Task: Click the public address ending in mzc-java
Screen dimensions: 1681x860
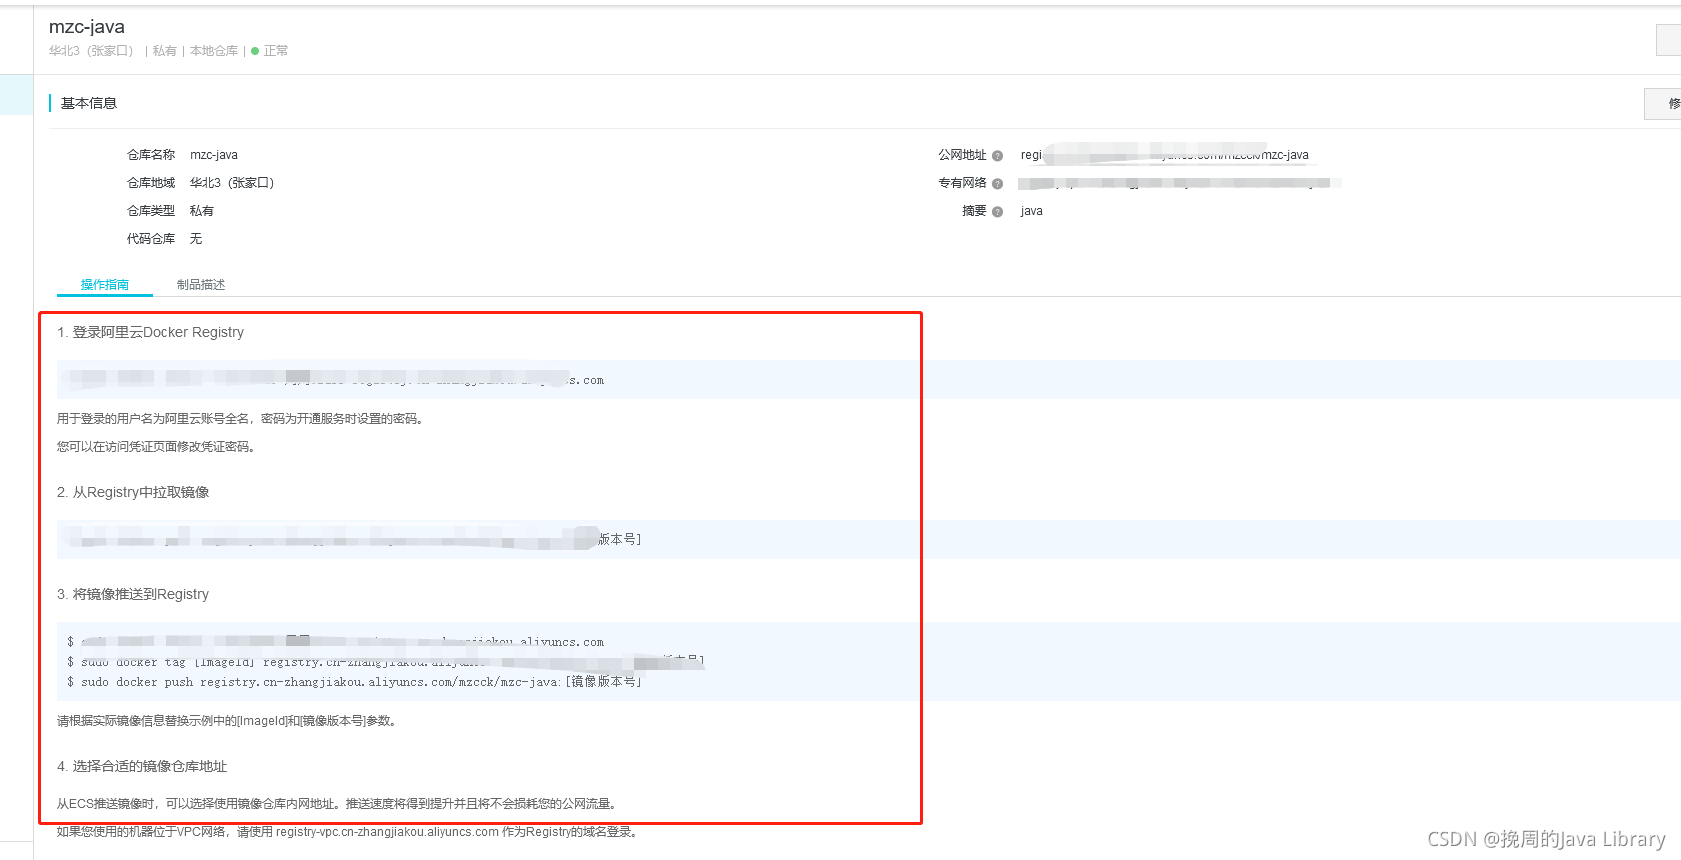Action: coord(1165,155)
